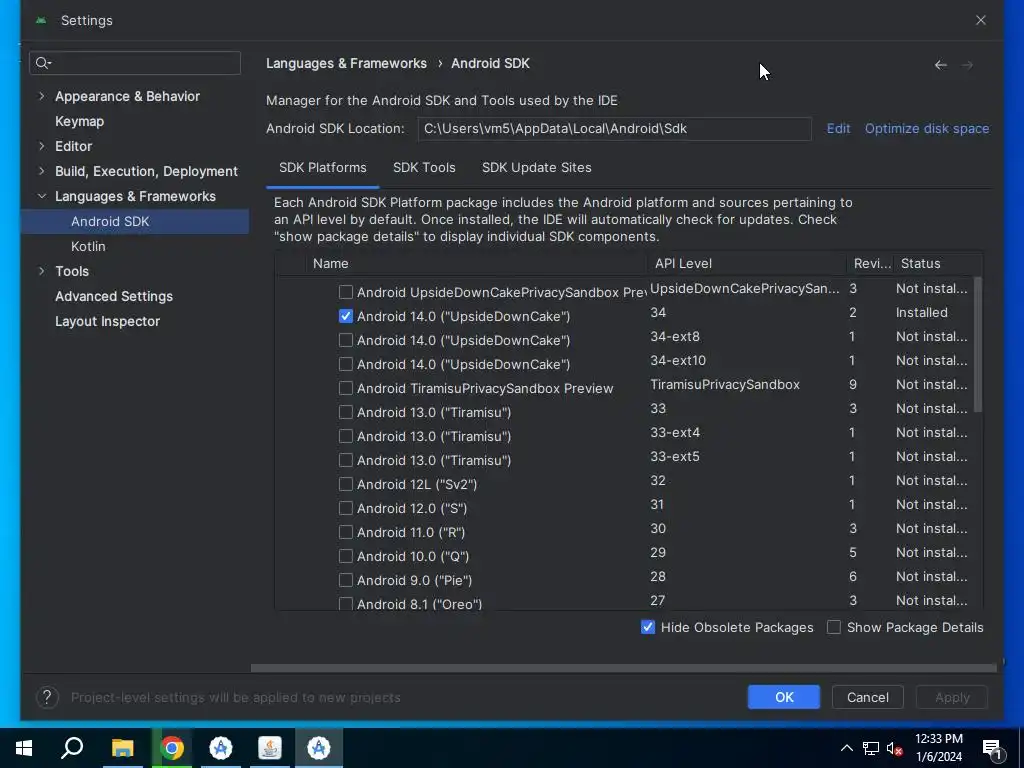The image size is (1024, 768).
Task: Open the Windows Start menu
Action: coord(24,748)
